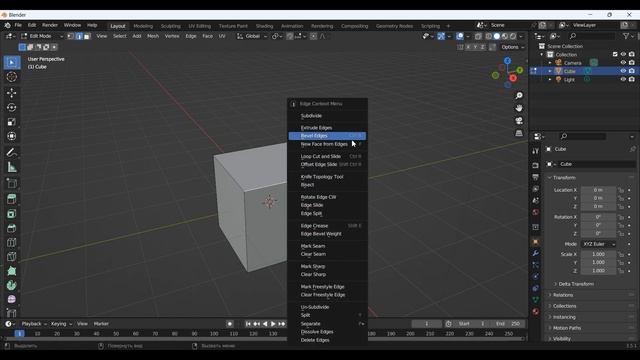
Task: Choose Loop Cut and Slide entry
Action: [327, 156]
